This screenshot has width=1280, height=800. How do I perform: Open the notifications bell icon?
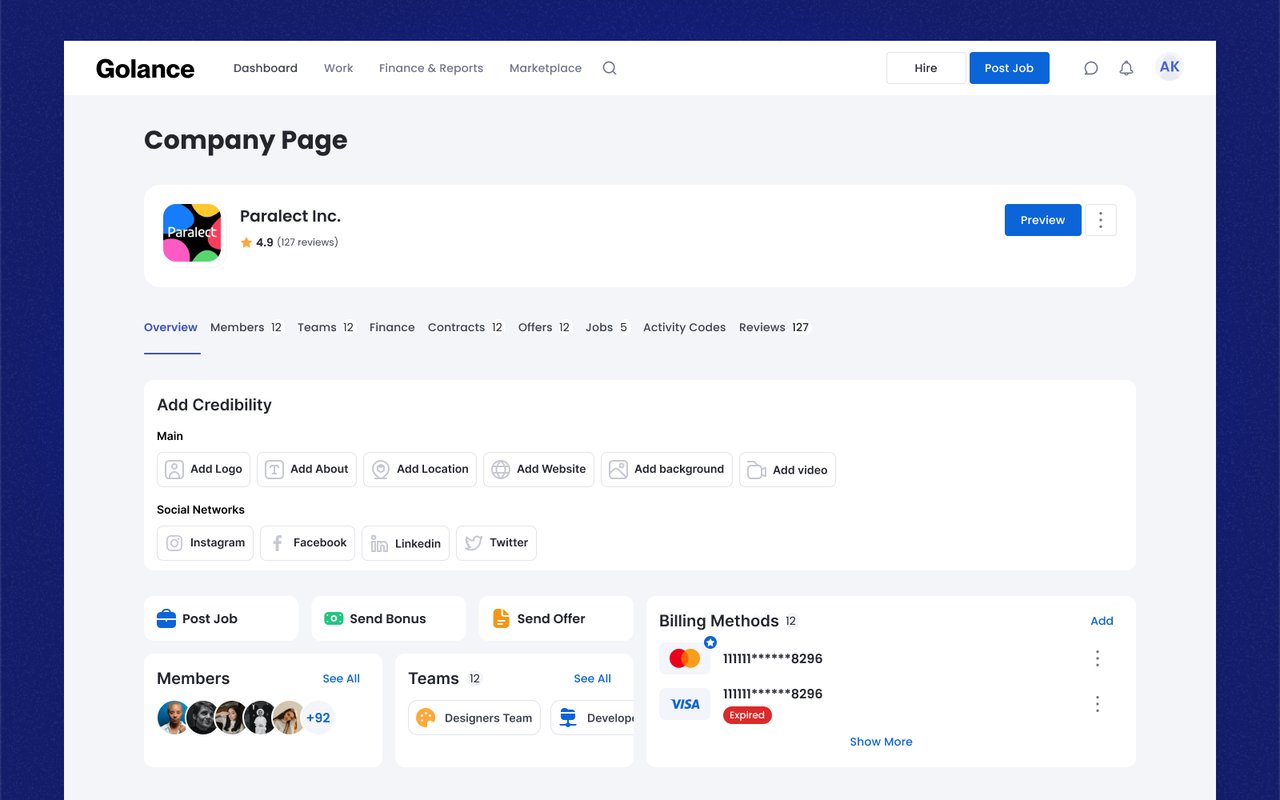pyautogui.click(x=1126, y=68)
